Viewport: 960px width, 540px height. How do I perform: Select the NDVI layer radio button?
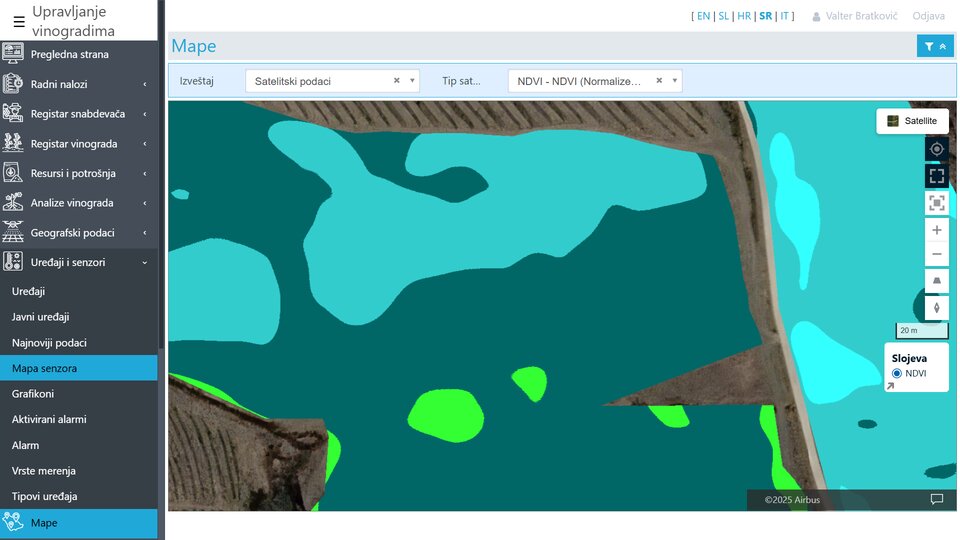(897, 373)
